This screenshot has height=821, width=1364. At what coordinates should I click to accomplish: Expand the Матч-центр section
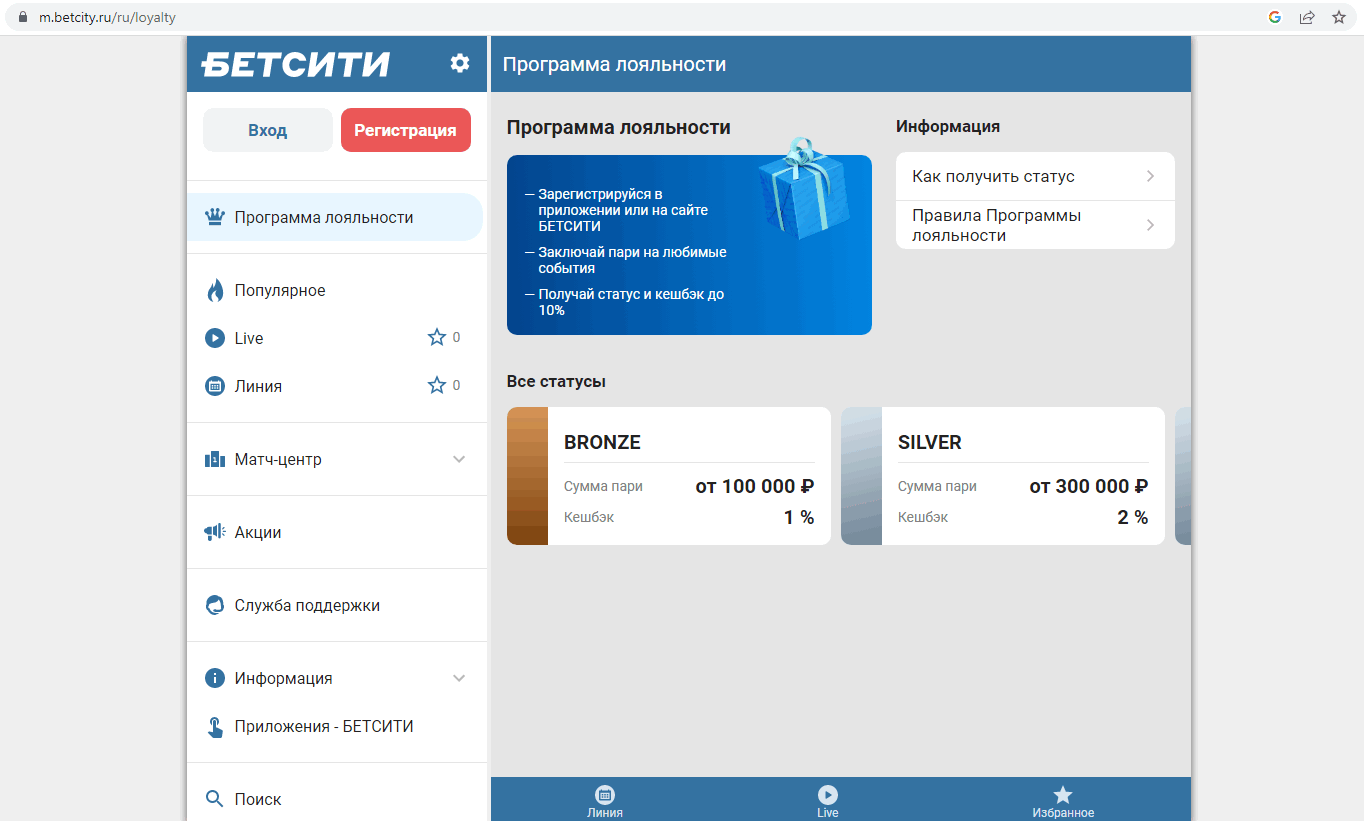coord(459,460)
